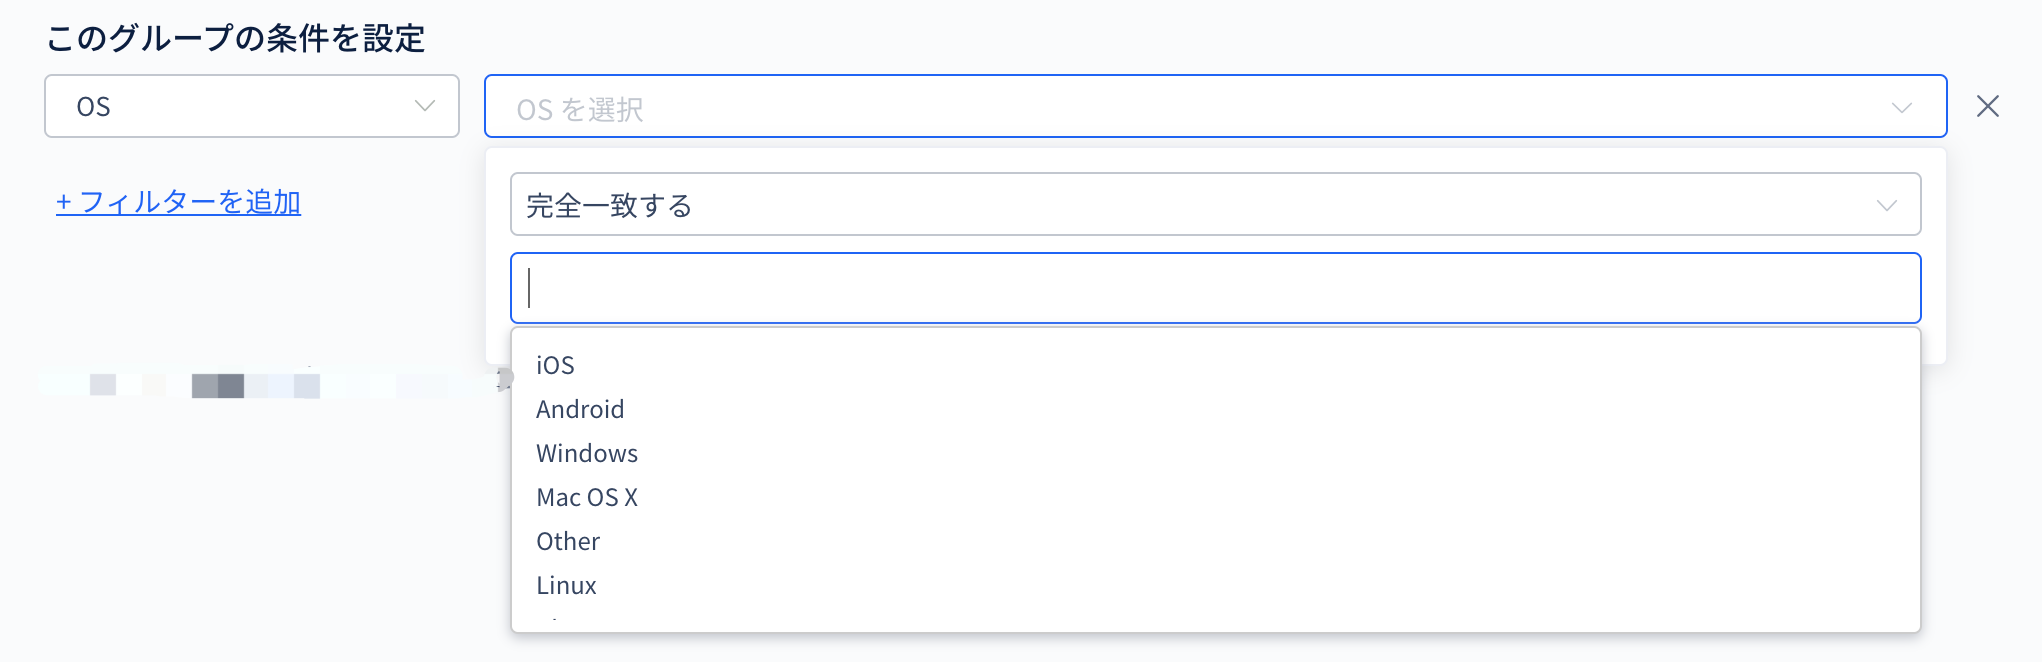Click the '+ フィルターを追加' link

coord(178,202)
